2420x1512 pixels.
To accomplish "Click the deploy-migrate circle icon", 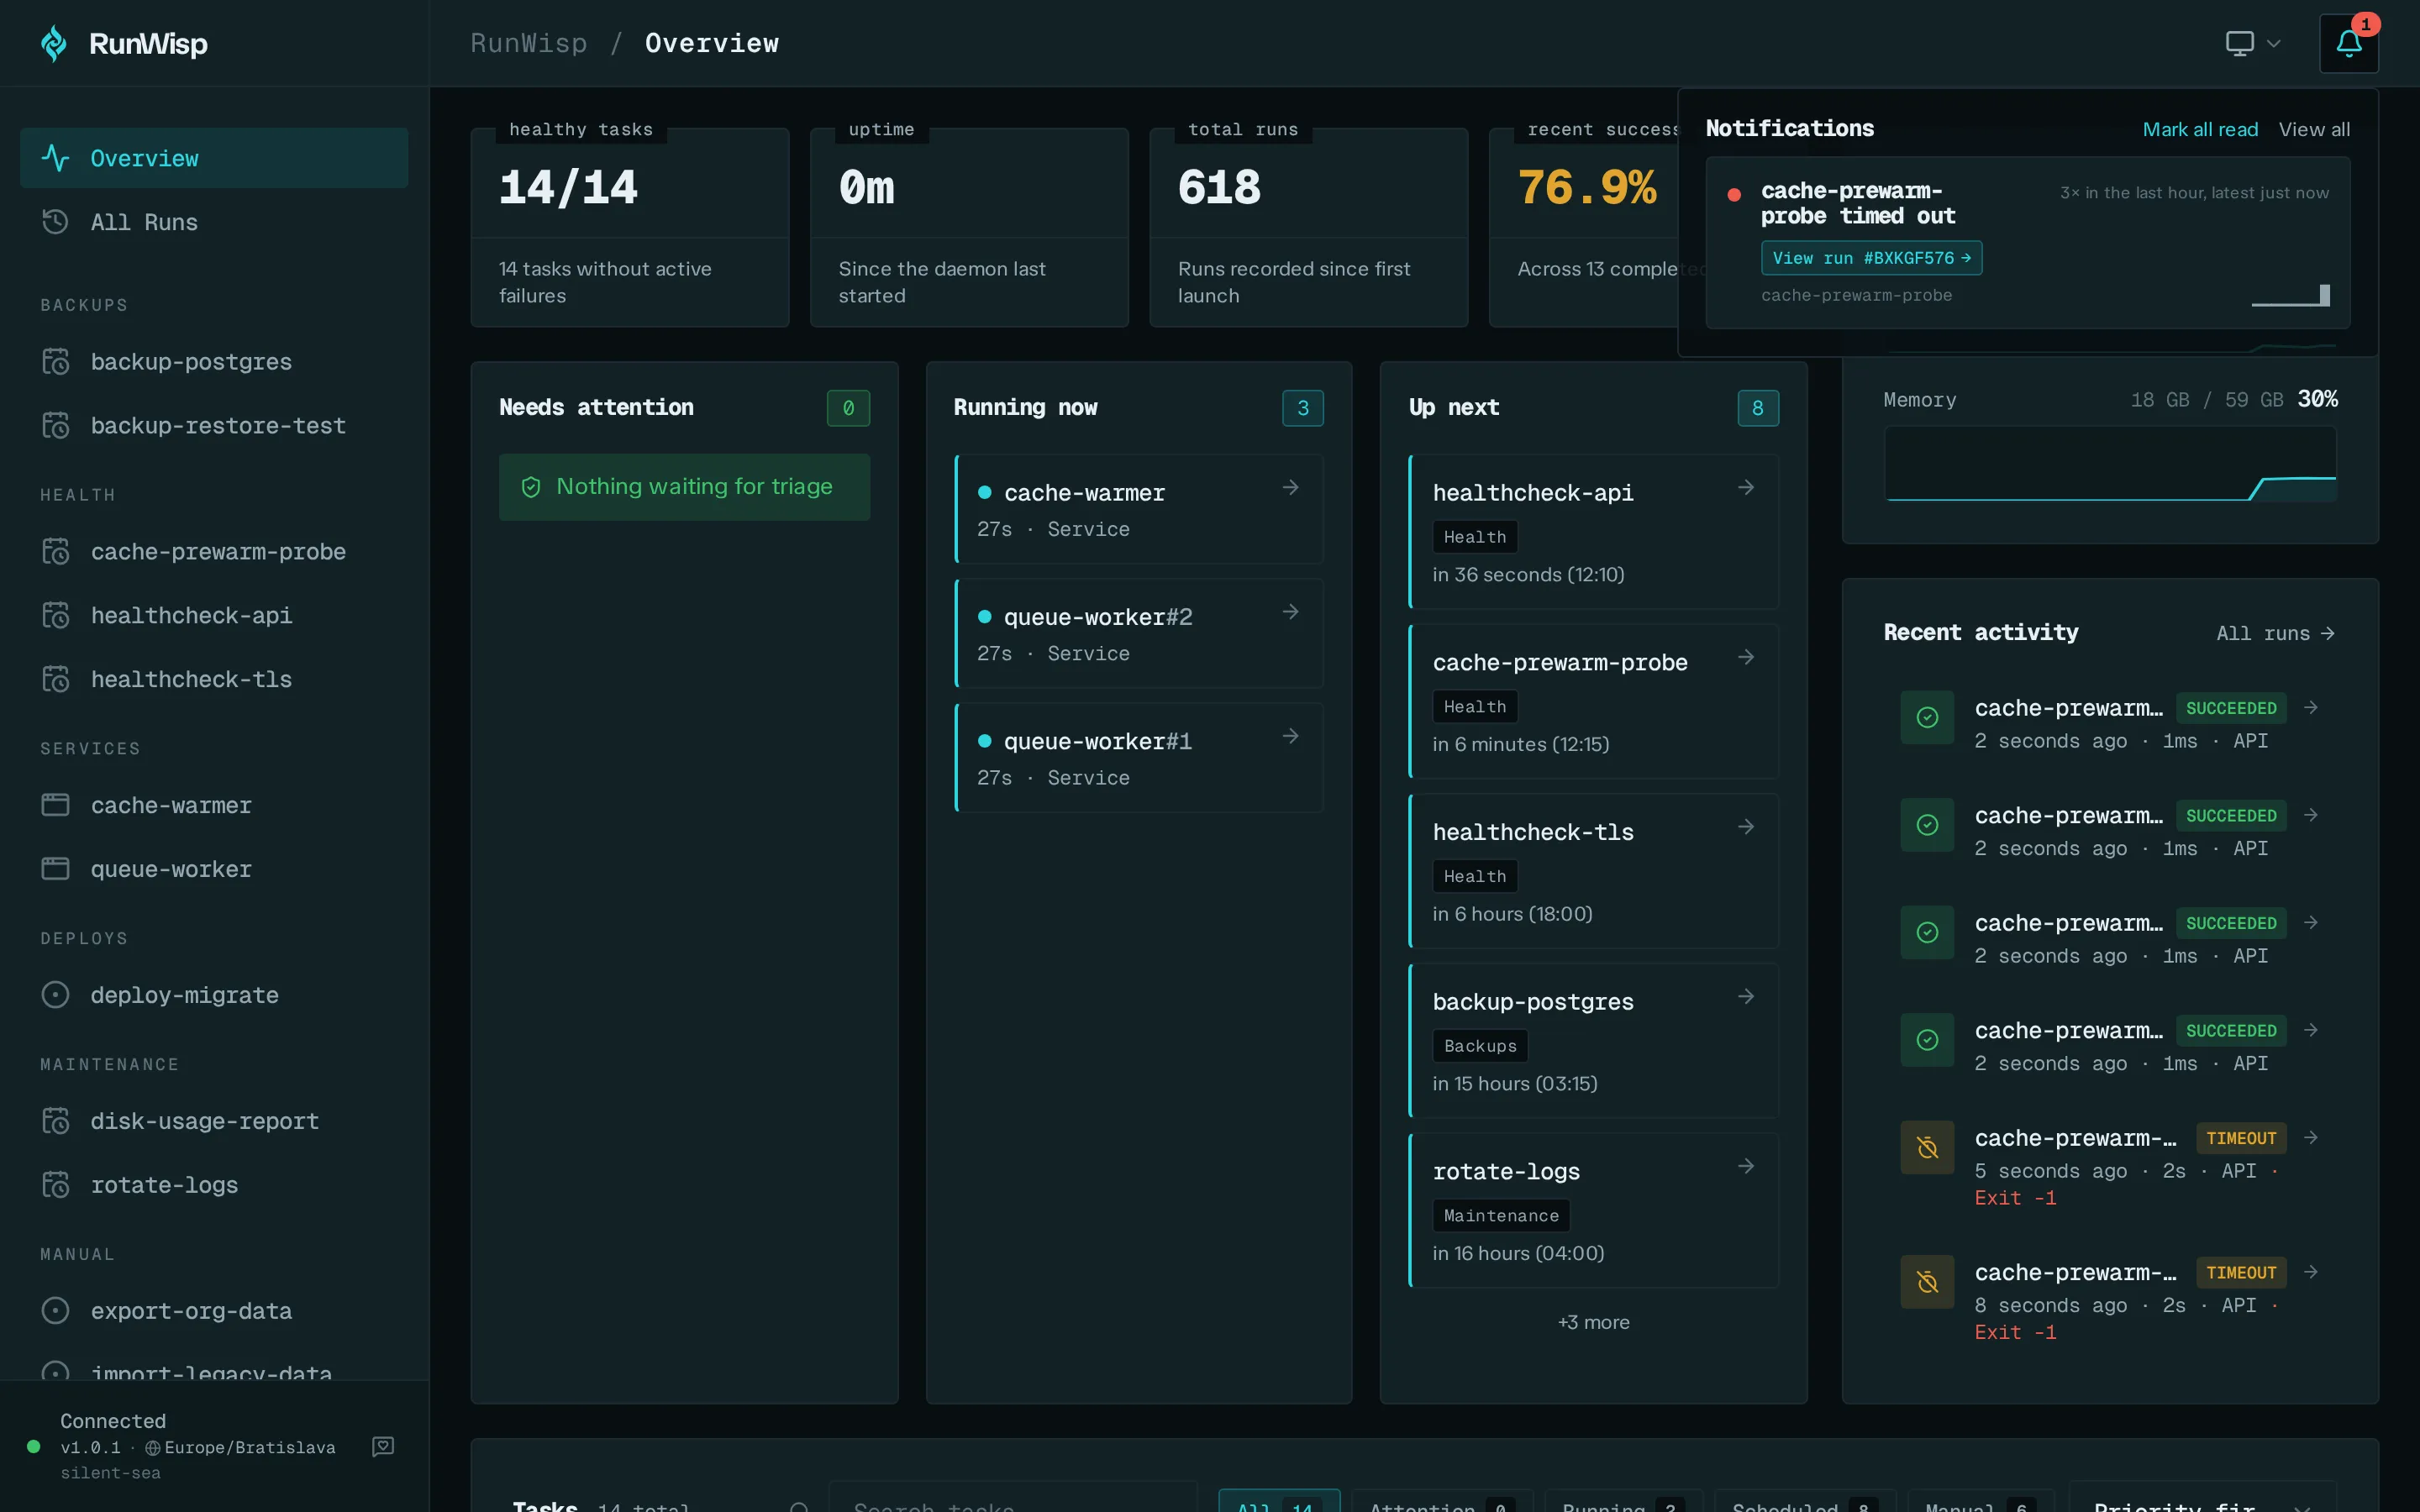I will coord(55,994).
